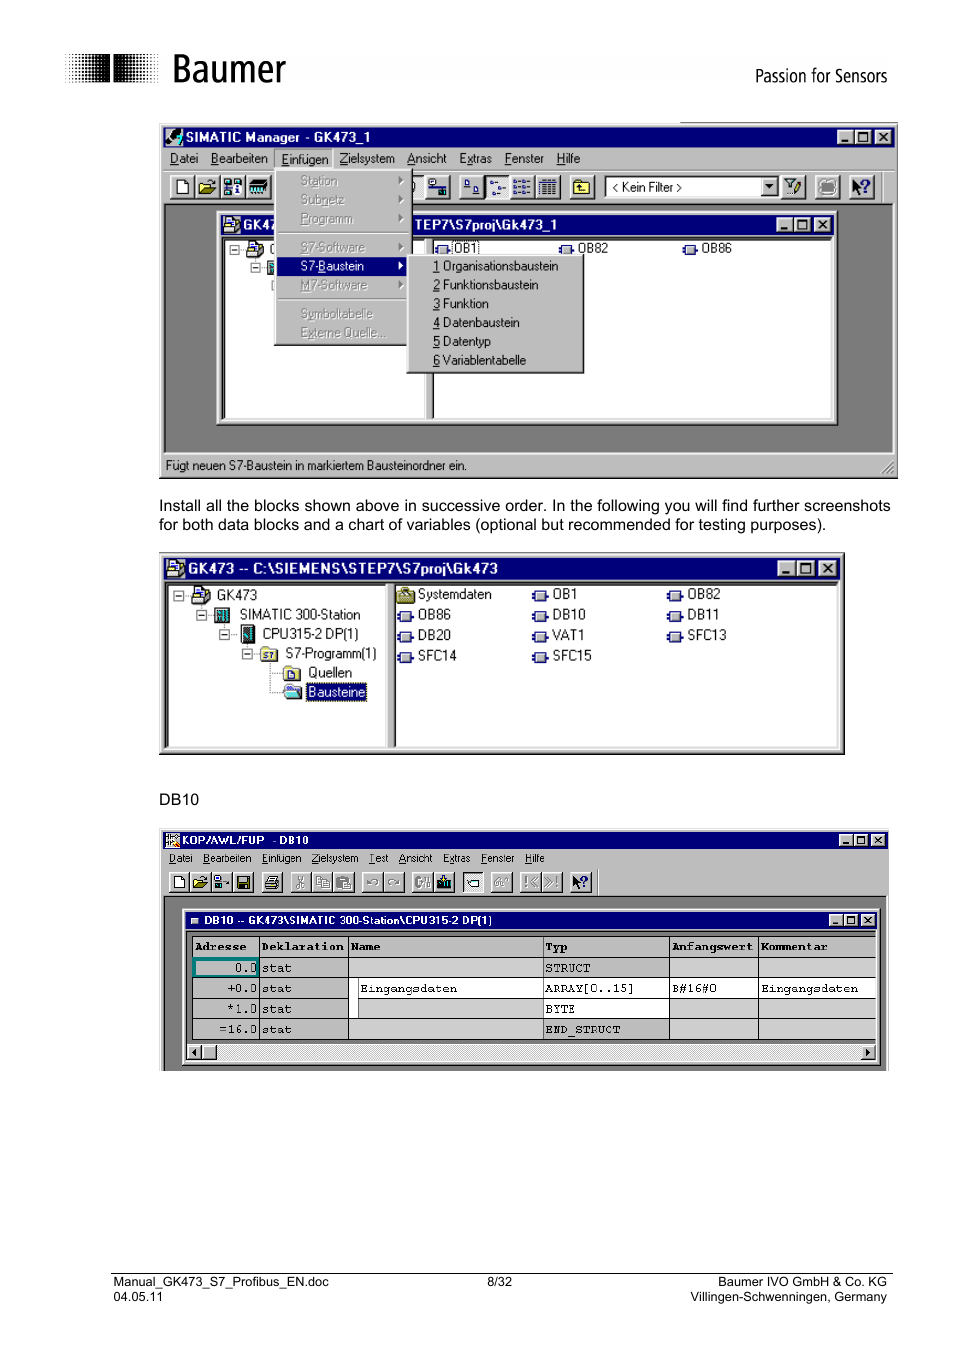Select block DB20 in GK473 block list
Screen dimensions: 954x1351
pos(424,635)
